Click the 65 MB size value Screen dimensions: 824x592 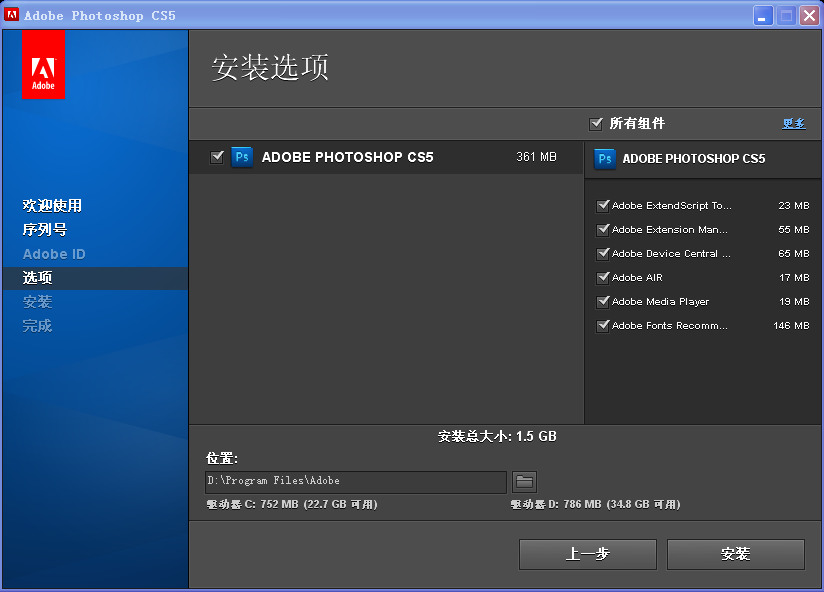(x=794, y=254)
